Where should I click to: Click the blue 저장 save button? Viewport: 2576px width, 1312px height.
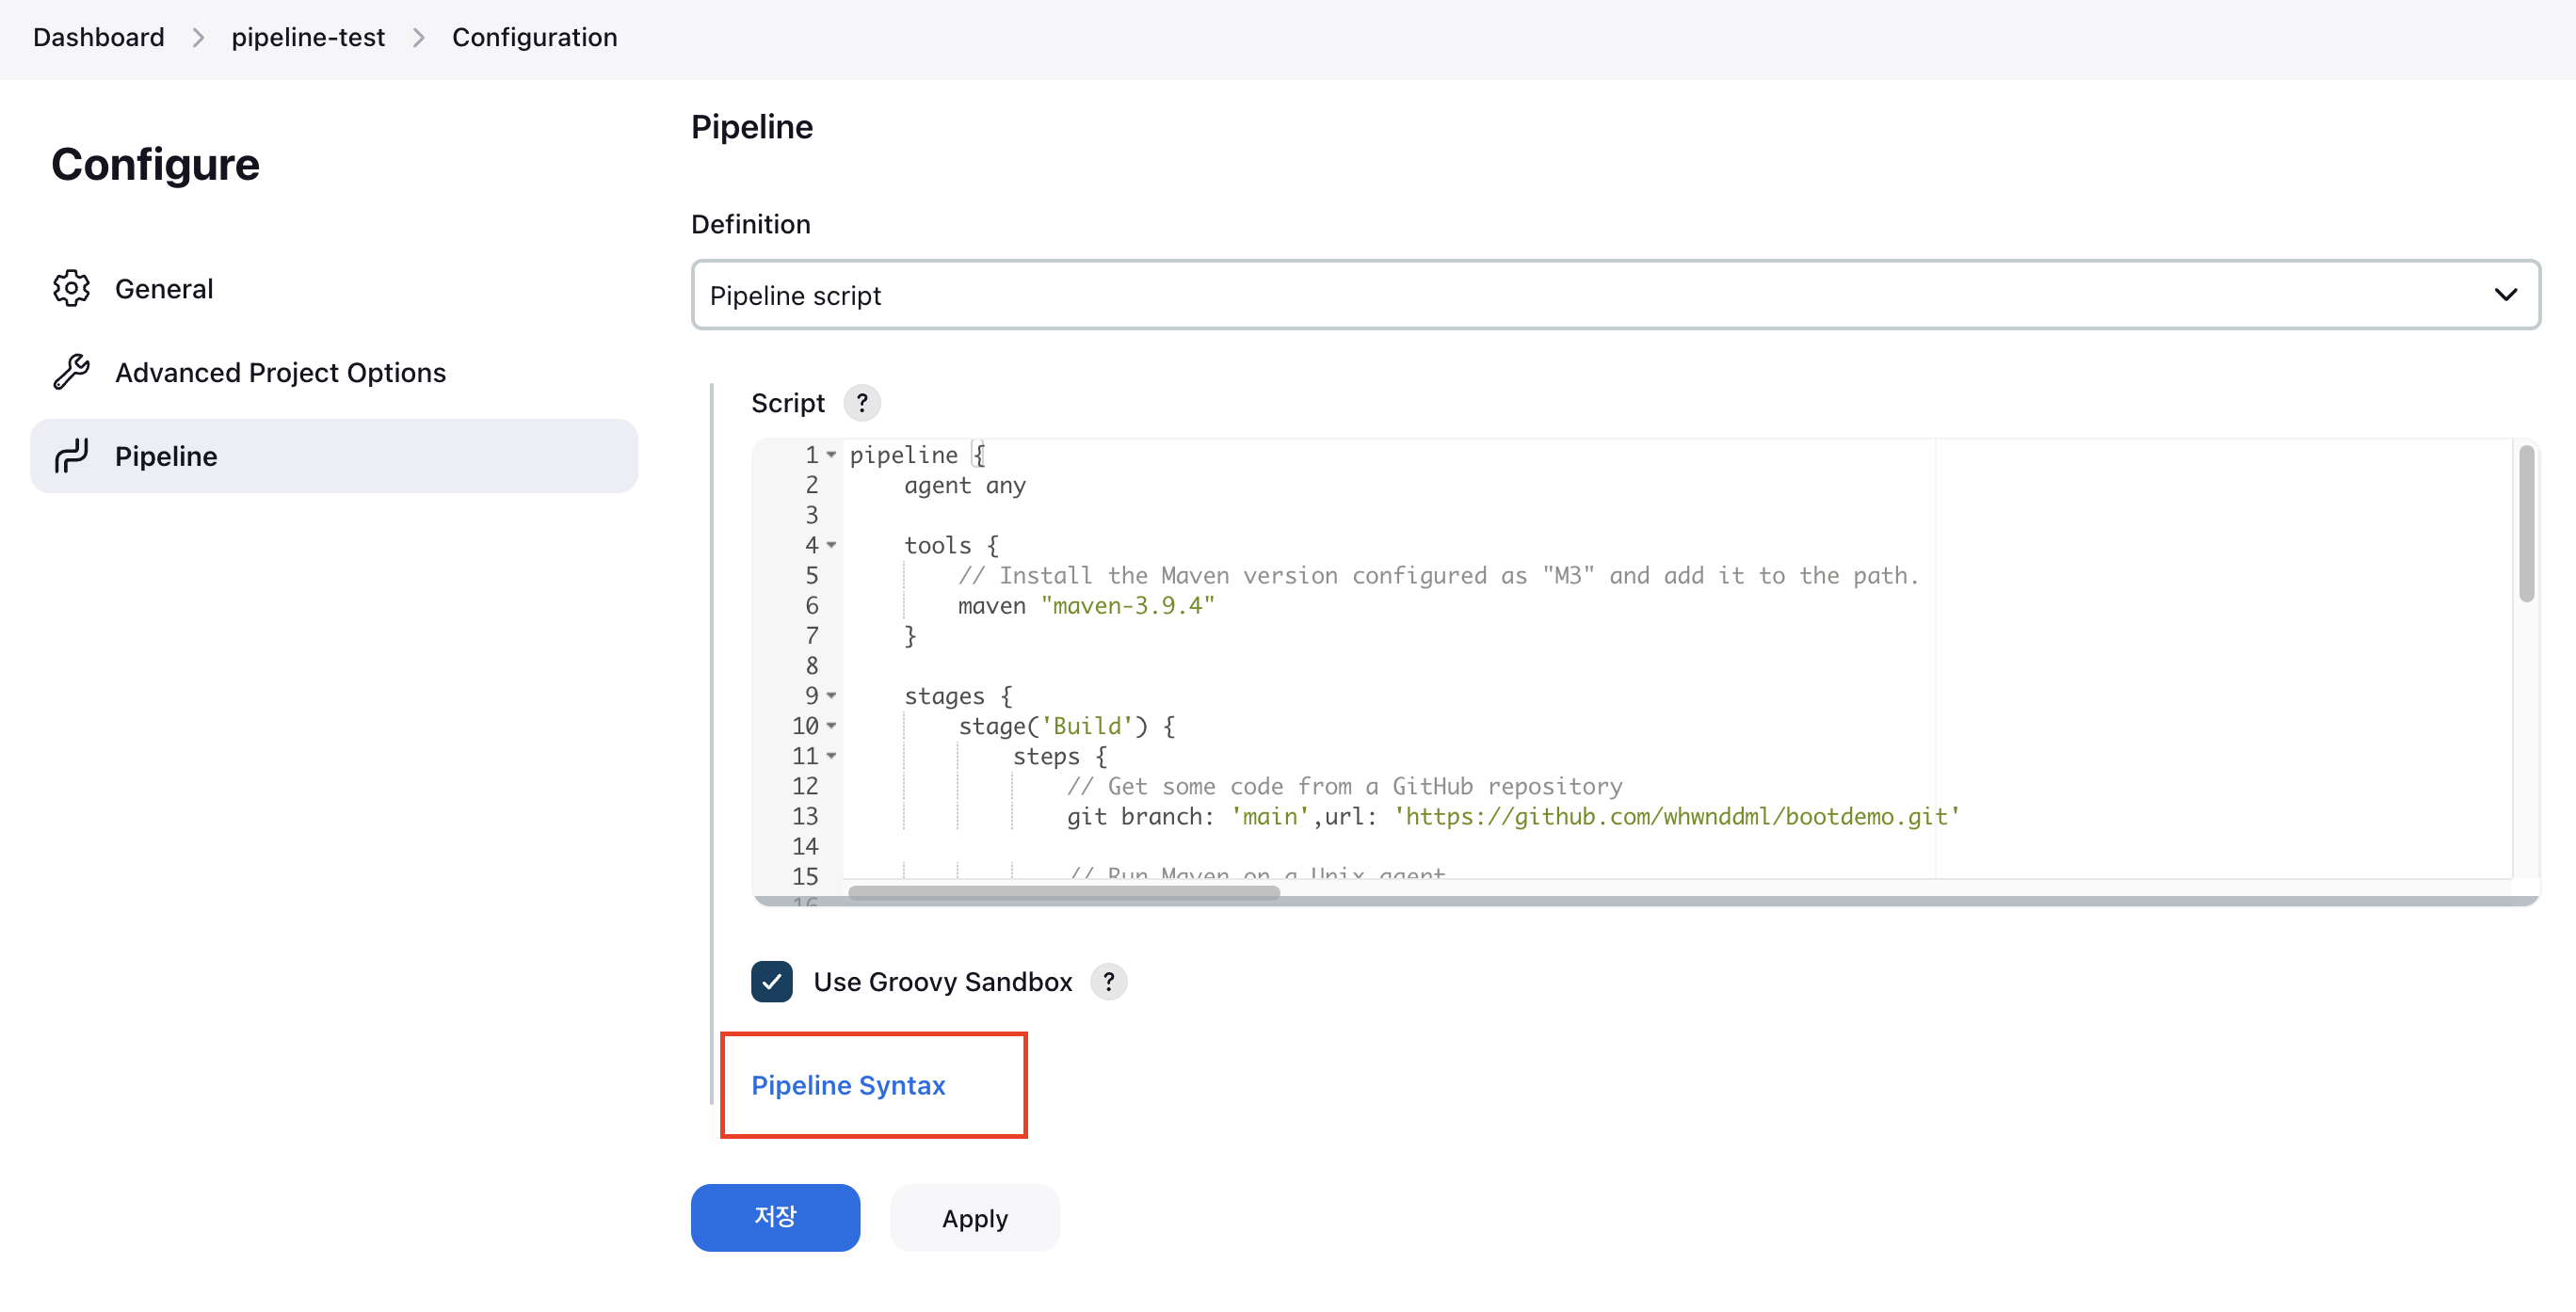[x=775, y=1217]
